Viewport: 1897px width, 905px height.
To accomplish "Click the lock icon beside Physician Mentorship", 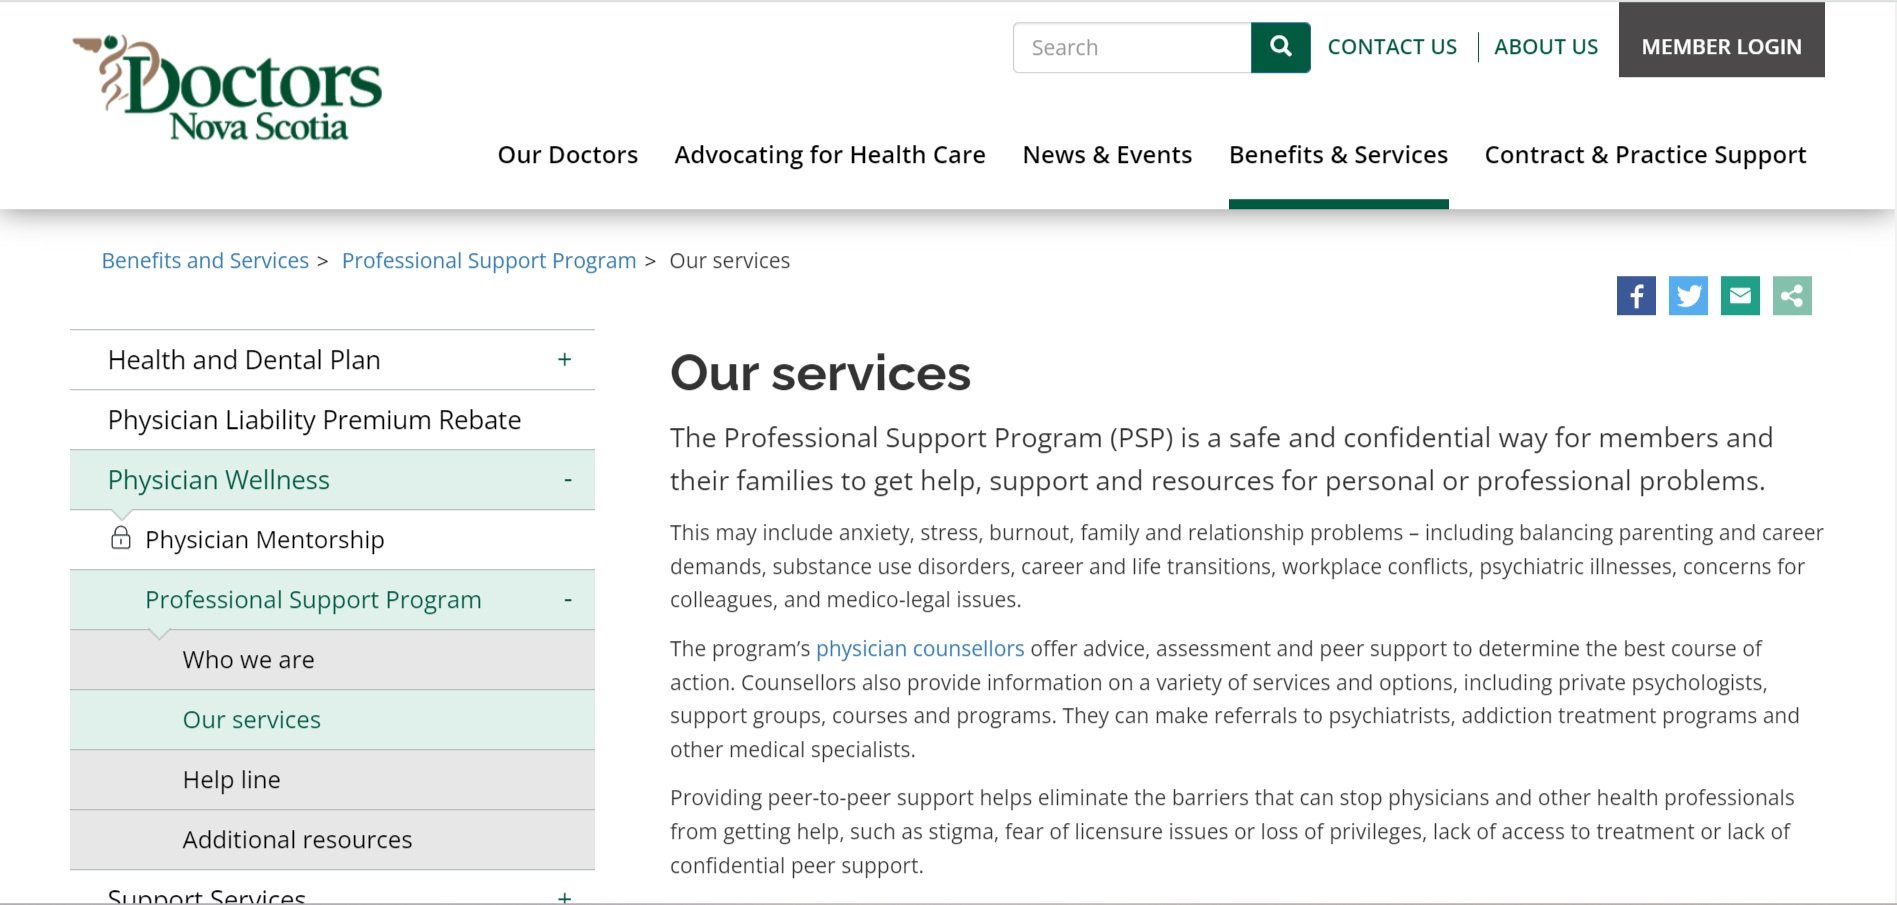I will point(121,538).
